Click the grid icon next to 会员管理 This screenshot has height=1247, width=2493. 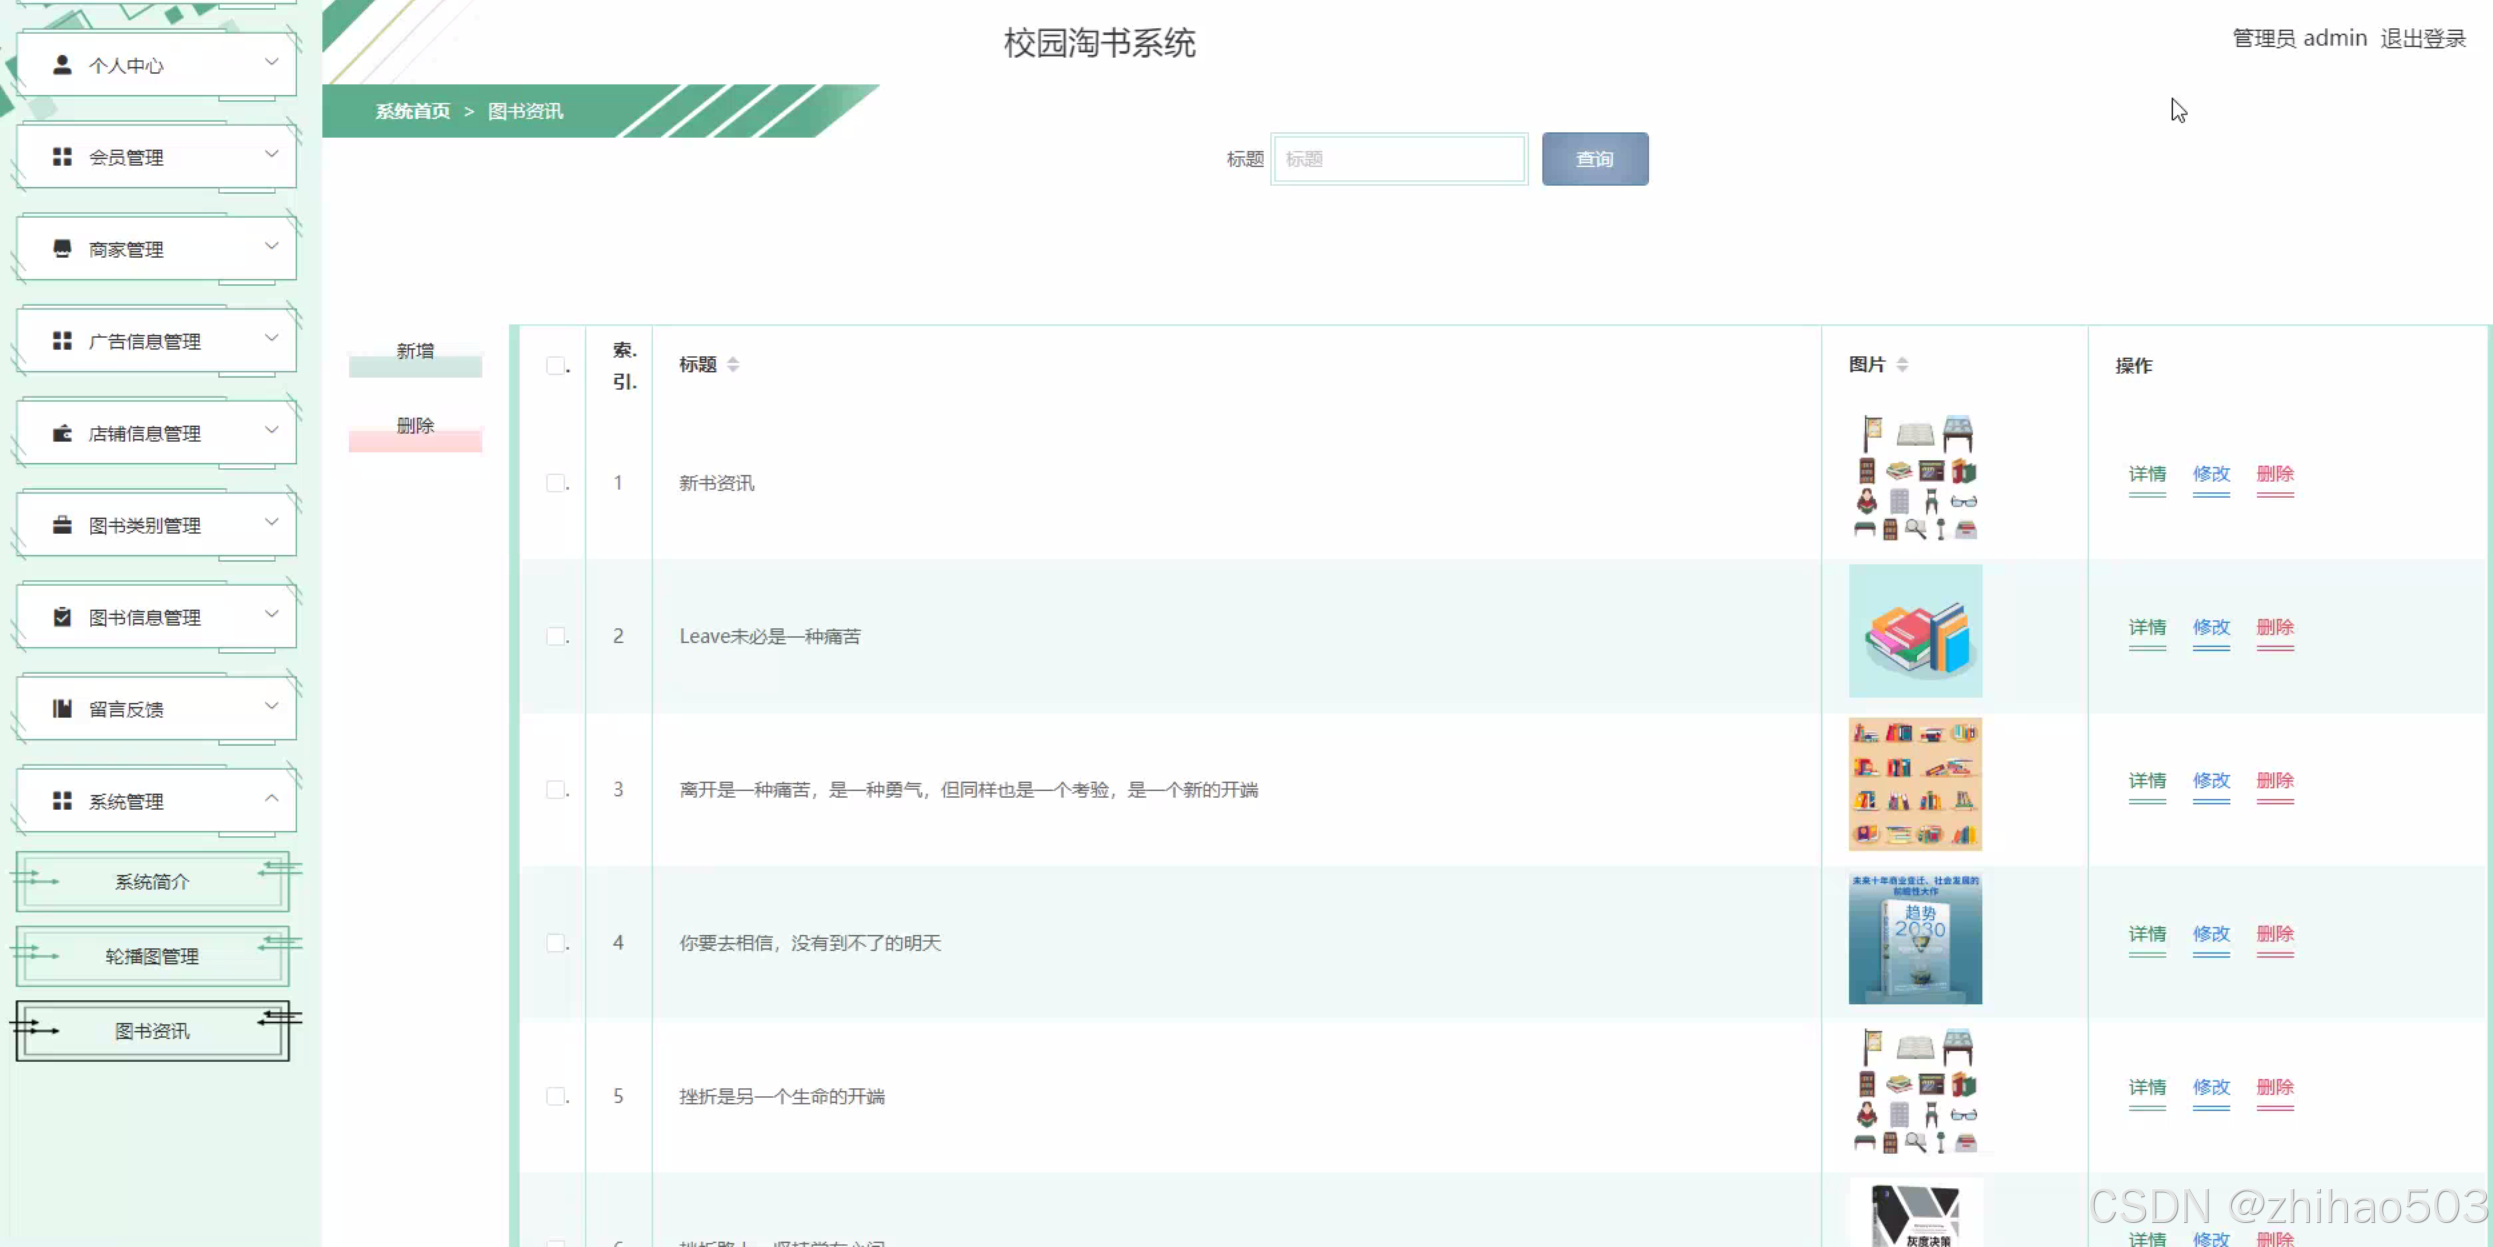coord(62,157)
